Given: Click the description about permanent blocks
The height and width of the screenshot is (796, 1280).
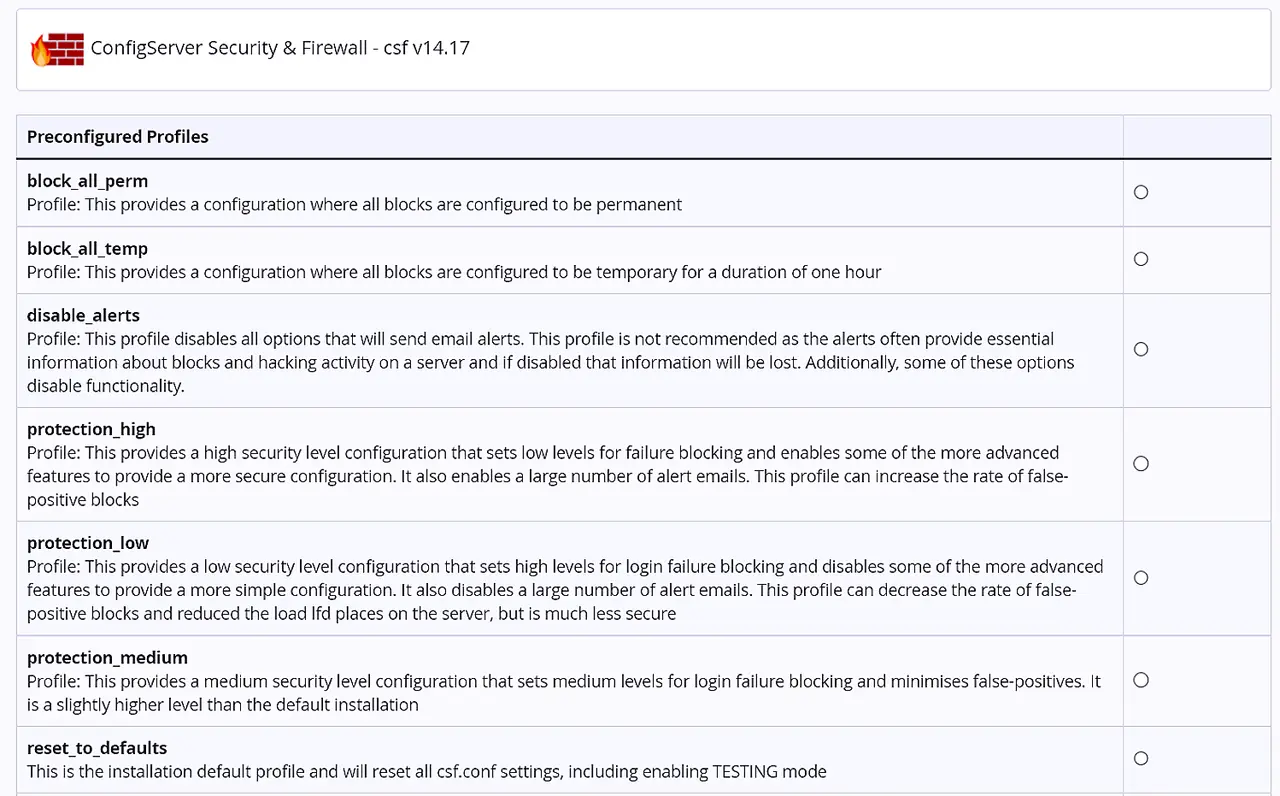Looking at the screenshot, I should click(354, 205).
